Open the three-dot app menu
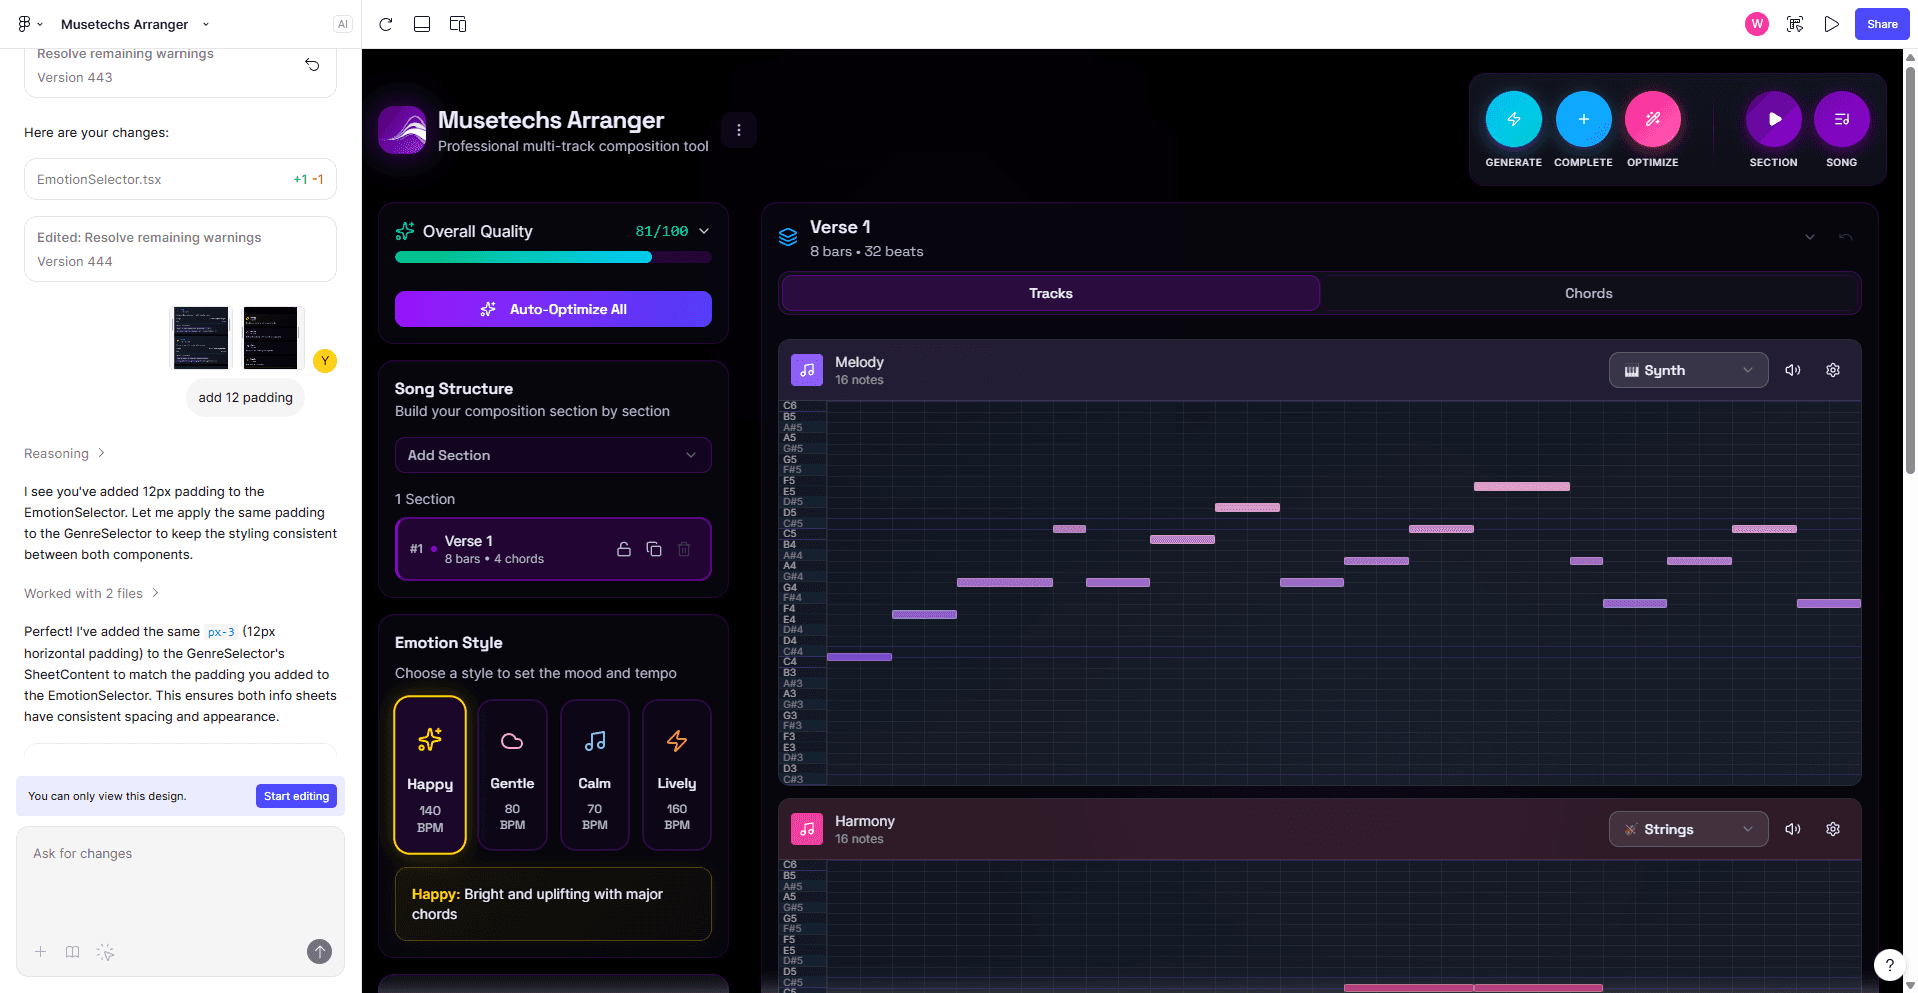The image size is (1918, 993). click(x=739, y=130)
